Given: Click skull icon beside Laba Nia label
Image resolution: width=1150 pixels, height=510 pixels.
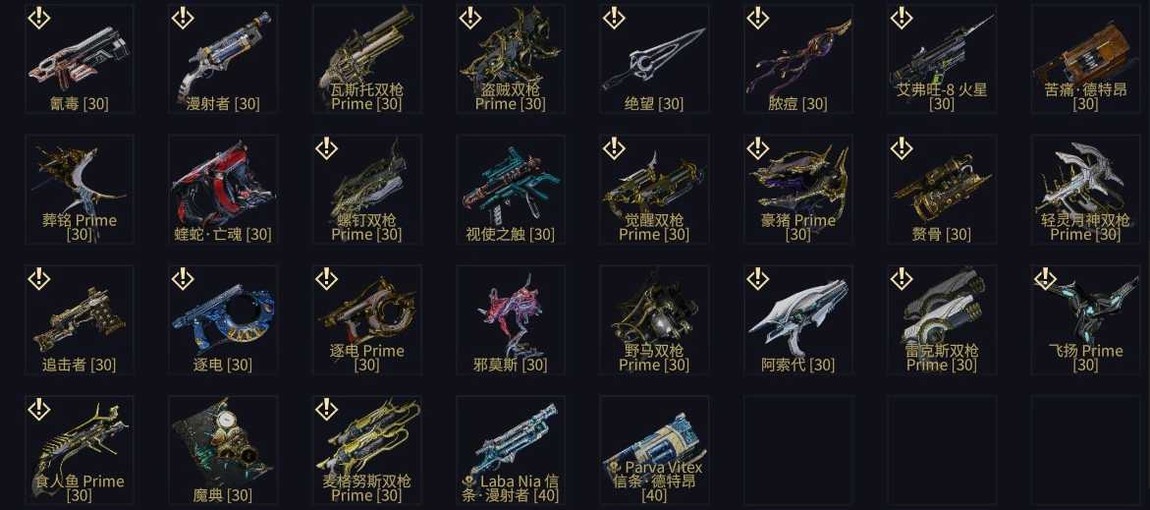Looking at the screenshot, I should (469, 482).
